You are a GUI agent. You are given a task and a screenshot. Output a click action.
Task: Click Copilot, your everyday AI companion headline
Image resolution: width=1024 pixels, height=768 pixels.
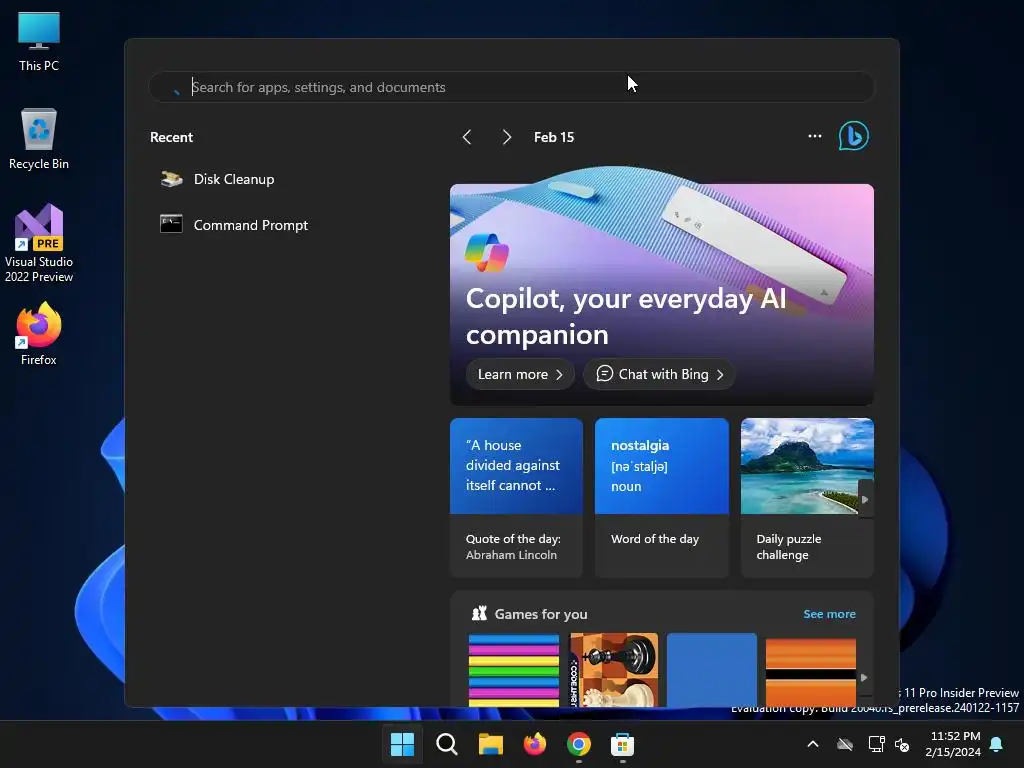(x=626, y=317)
